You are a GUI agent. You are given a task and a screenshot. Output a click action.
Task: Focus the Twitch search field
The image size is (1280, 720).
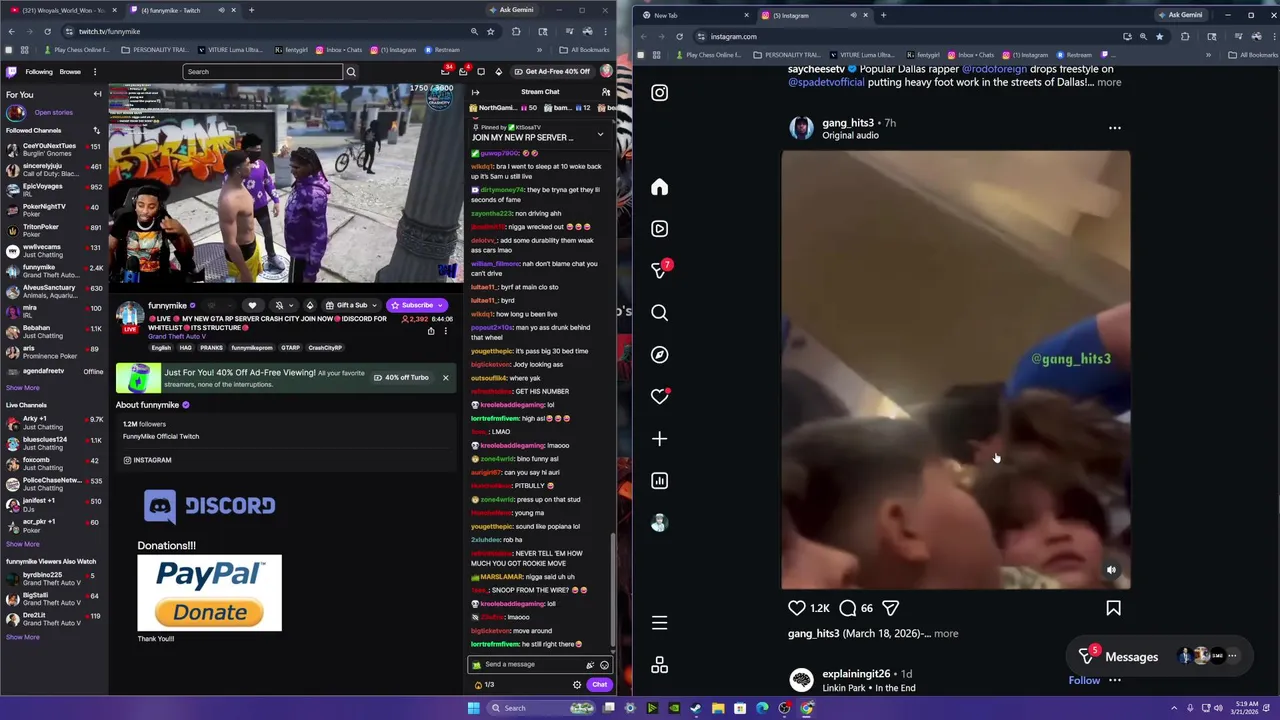pyautogui.click(x=263, y=72)
